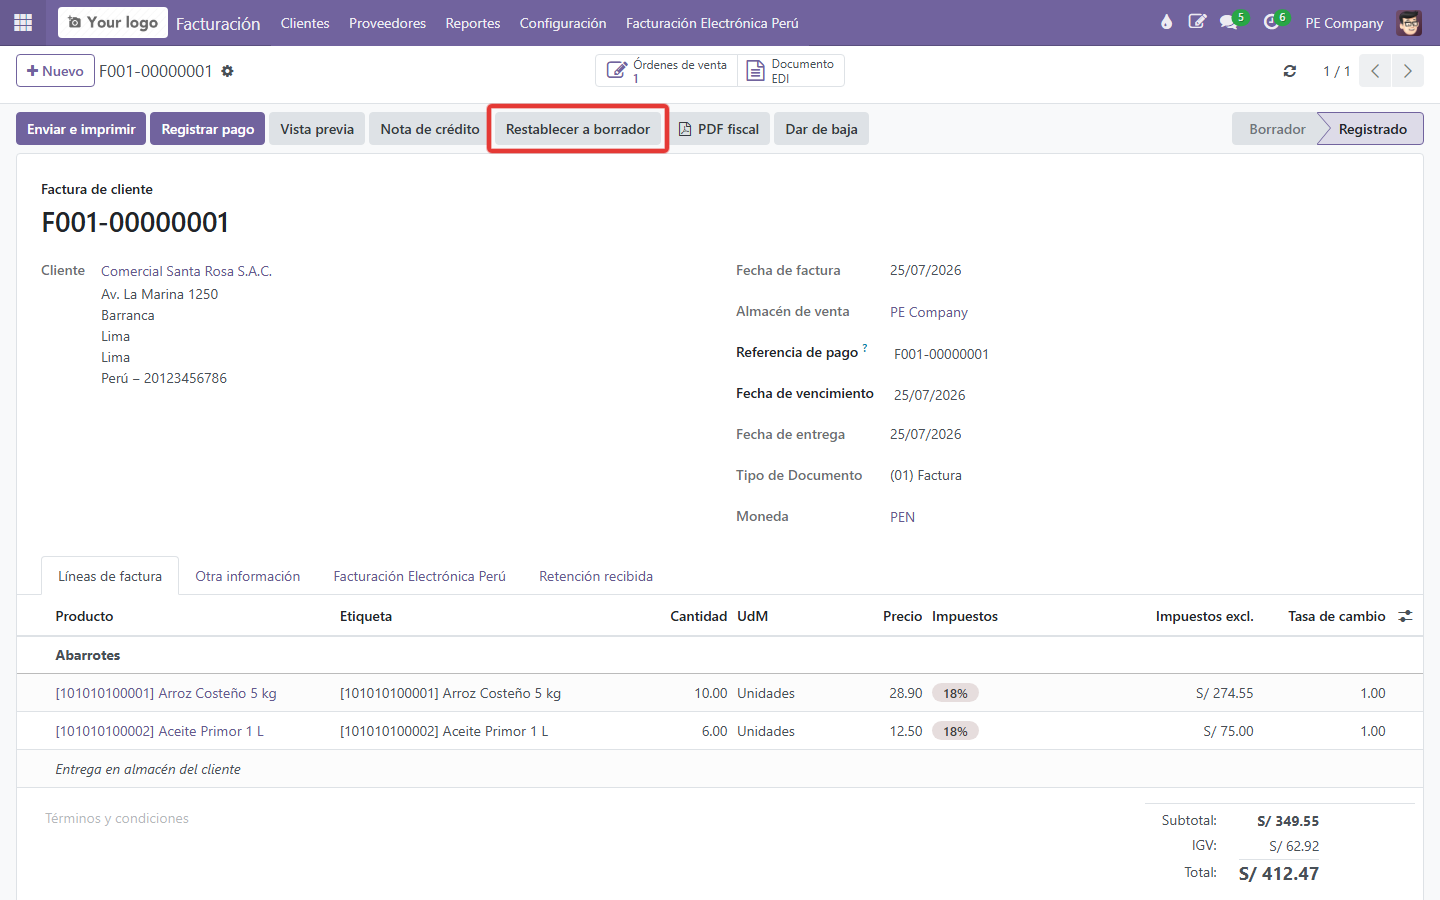This screenshot has width=1440, height=900.
Task: Click the droplet icon in top bar
Action: (x=1166, y=22)
